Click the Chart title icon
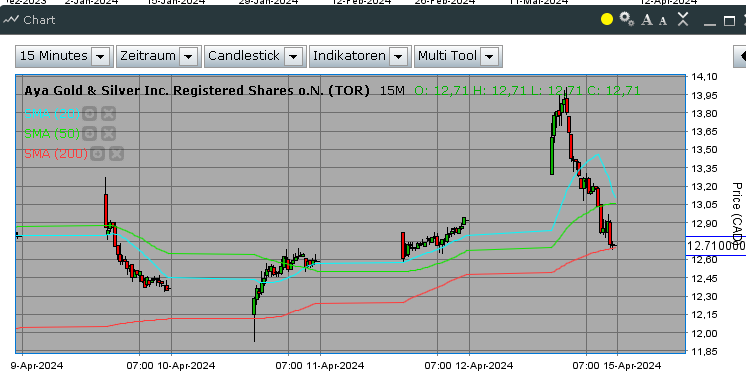This screenshot has height=374, width=746. pos(10,20)
